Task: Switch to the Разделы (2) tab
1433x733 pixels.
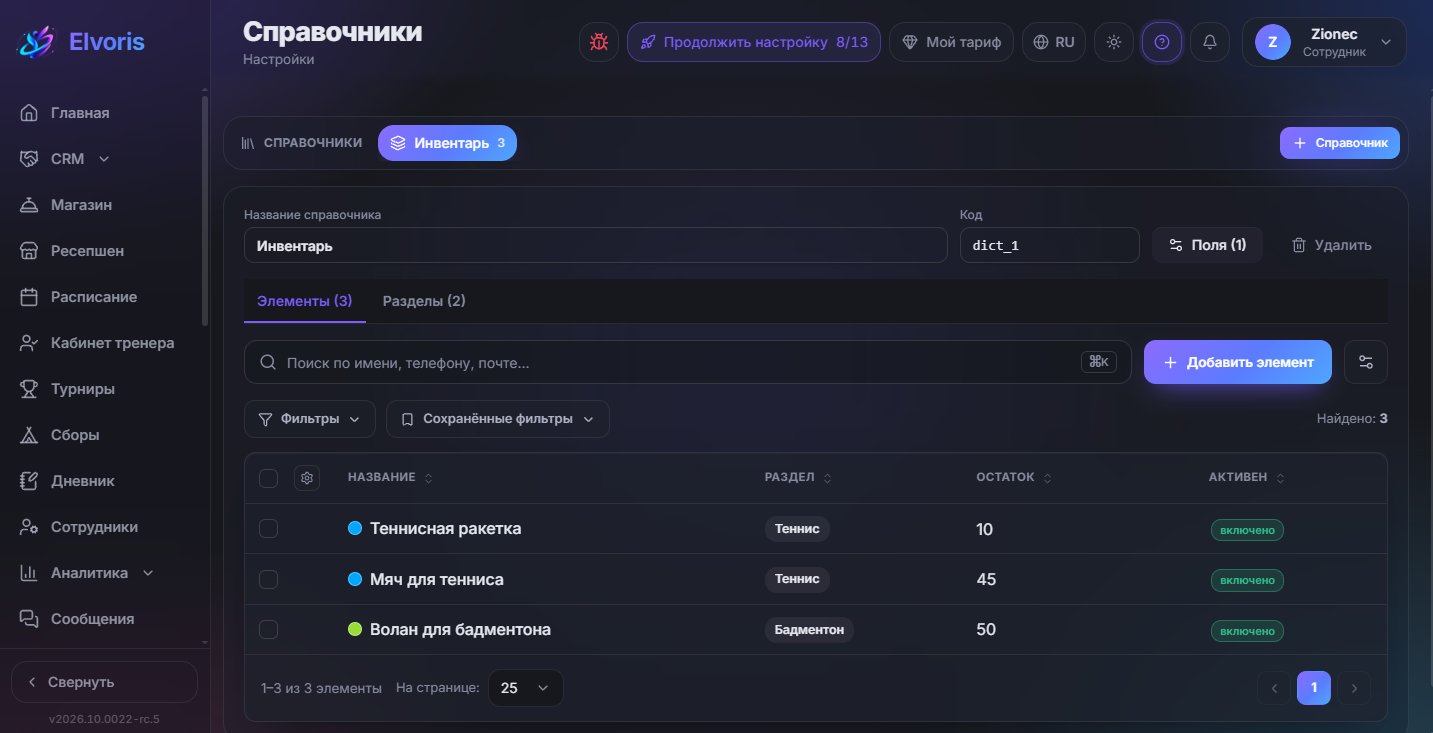Action: pyautogui.click(x=424, y=301)
